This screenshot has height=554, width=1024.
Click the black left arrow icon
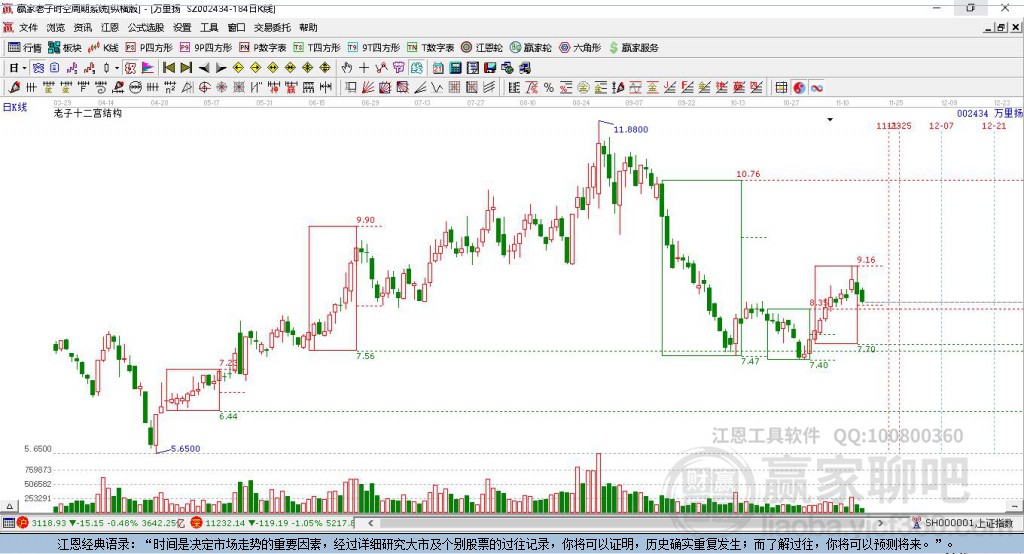[204, 68]
